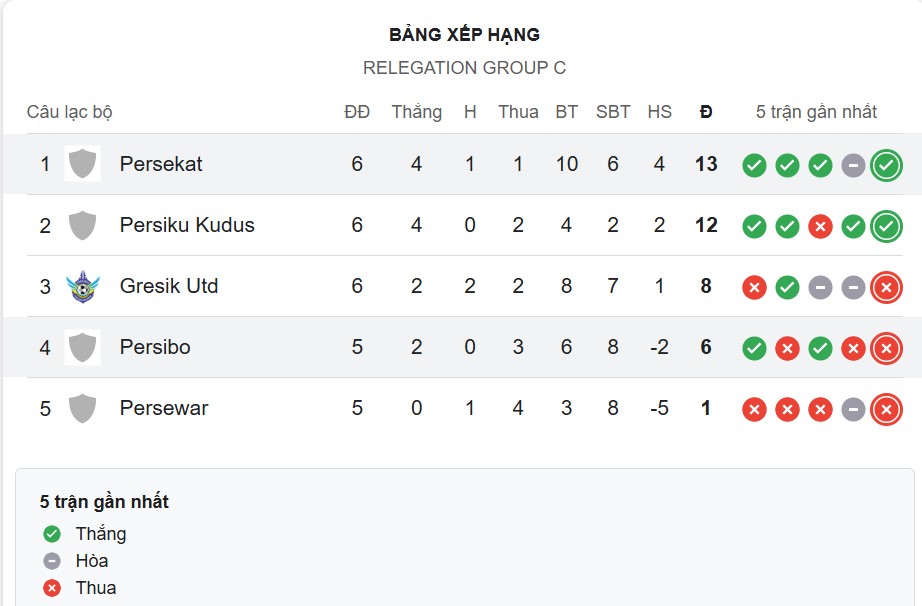Click the 5 trận gần nhất legend title

click(x=104, y=501)
